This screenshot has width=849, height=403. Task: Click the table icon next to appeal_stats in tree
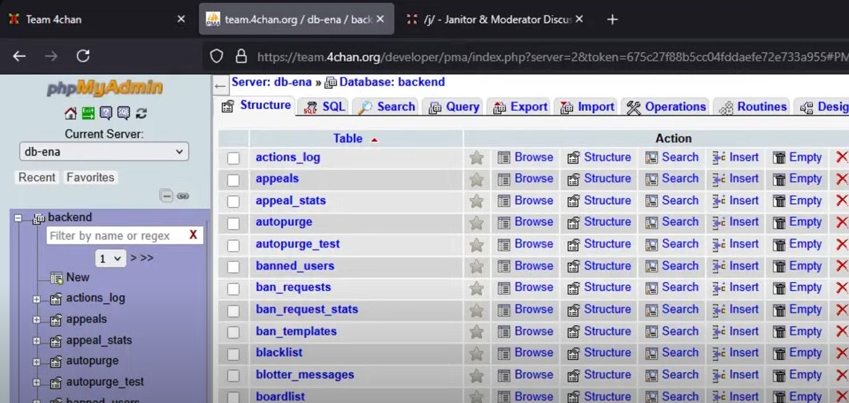(x=56, y=341)
